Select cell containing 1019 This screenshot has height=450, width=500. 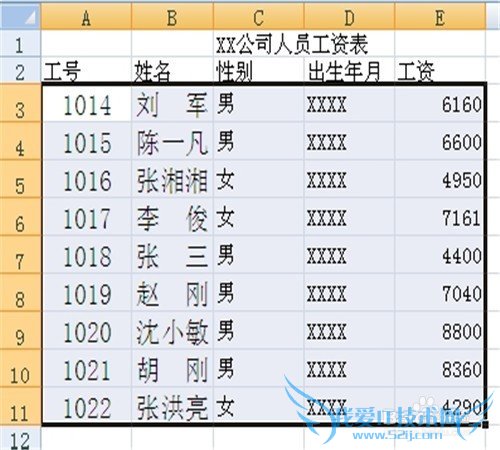point(86,293)
